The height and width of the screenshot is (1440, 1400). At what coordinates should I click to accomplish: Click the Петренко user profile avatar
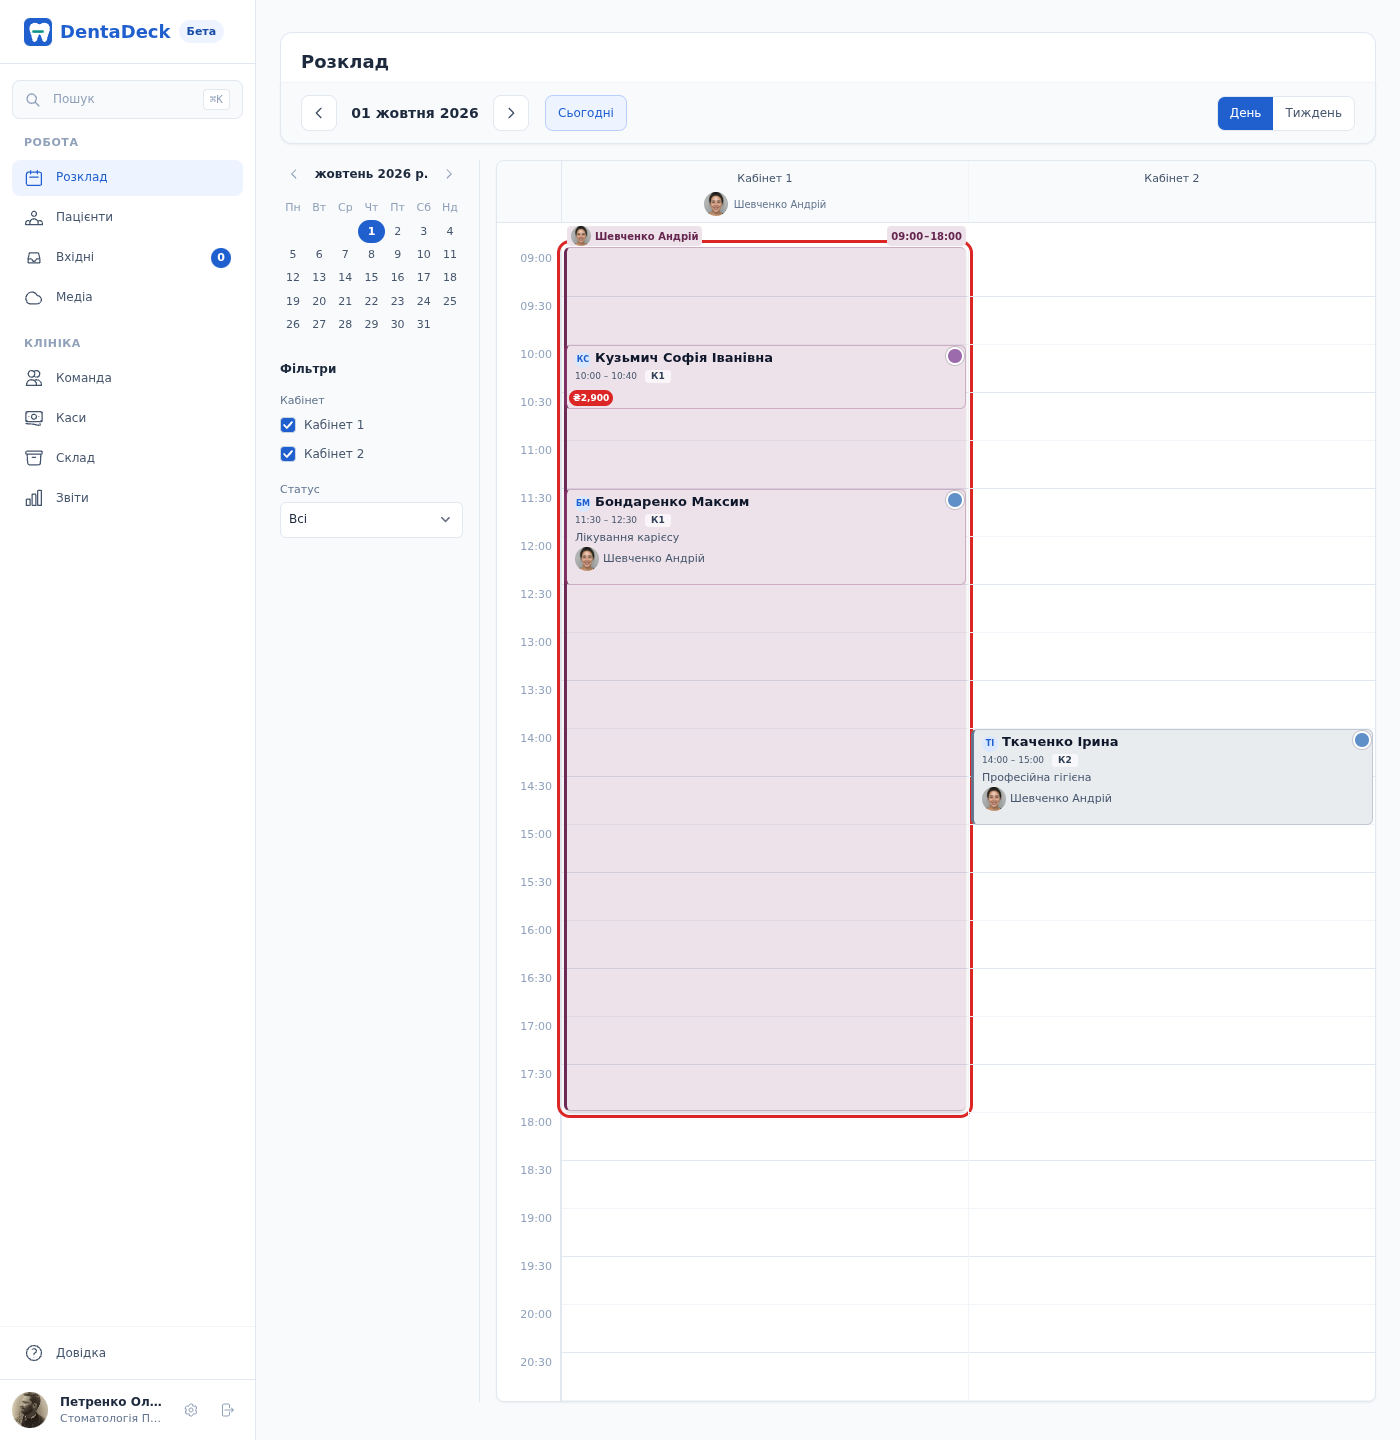tap(30, 1410)
